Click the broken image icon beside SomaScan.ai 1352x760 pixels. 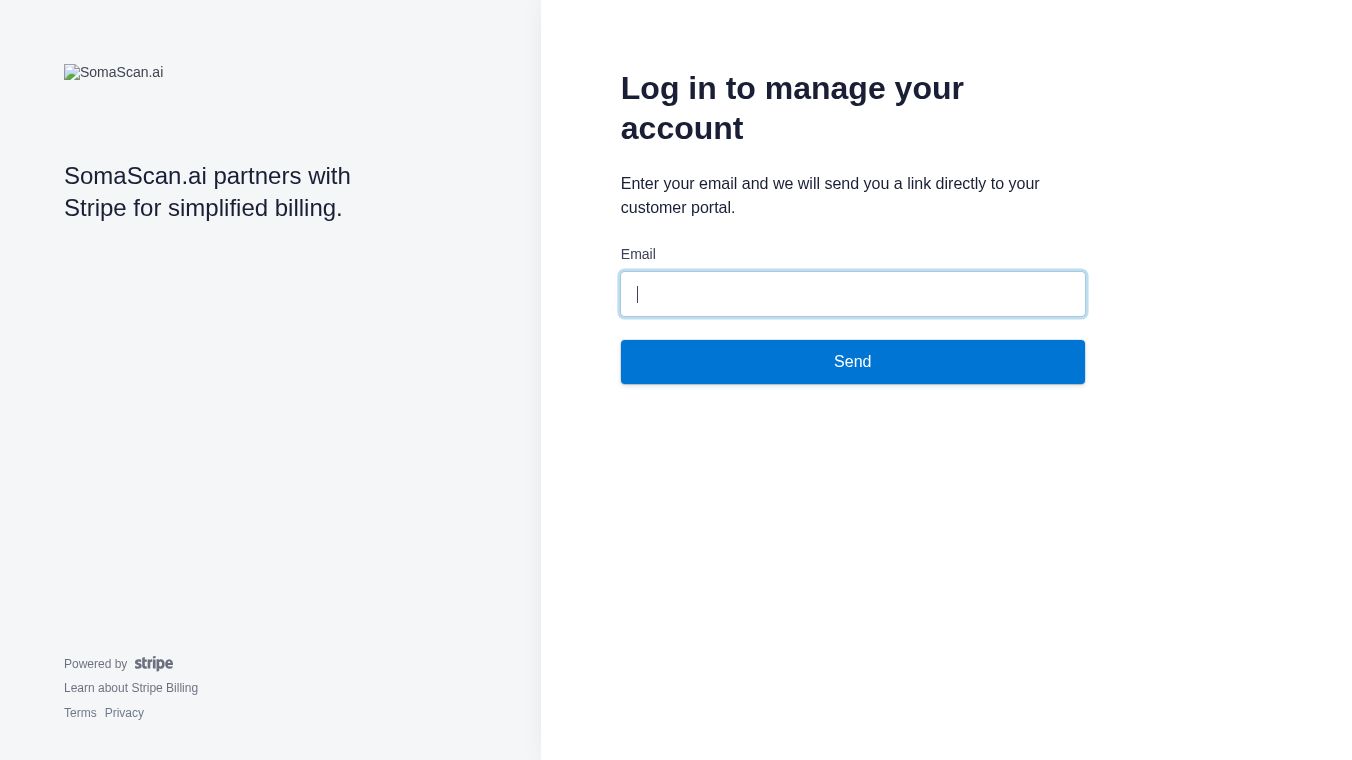pos(71,72)
